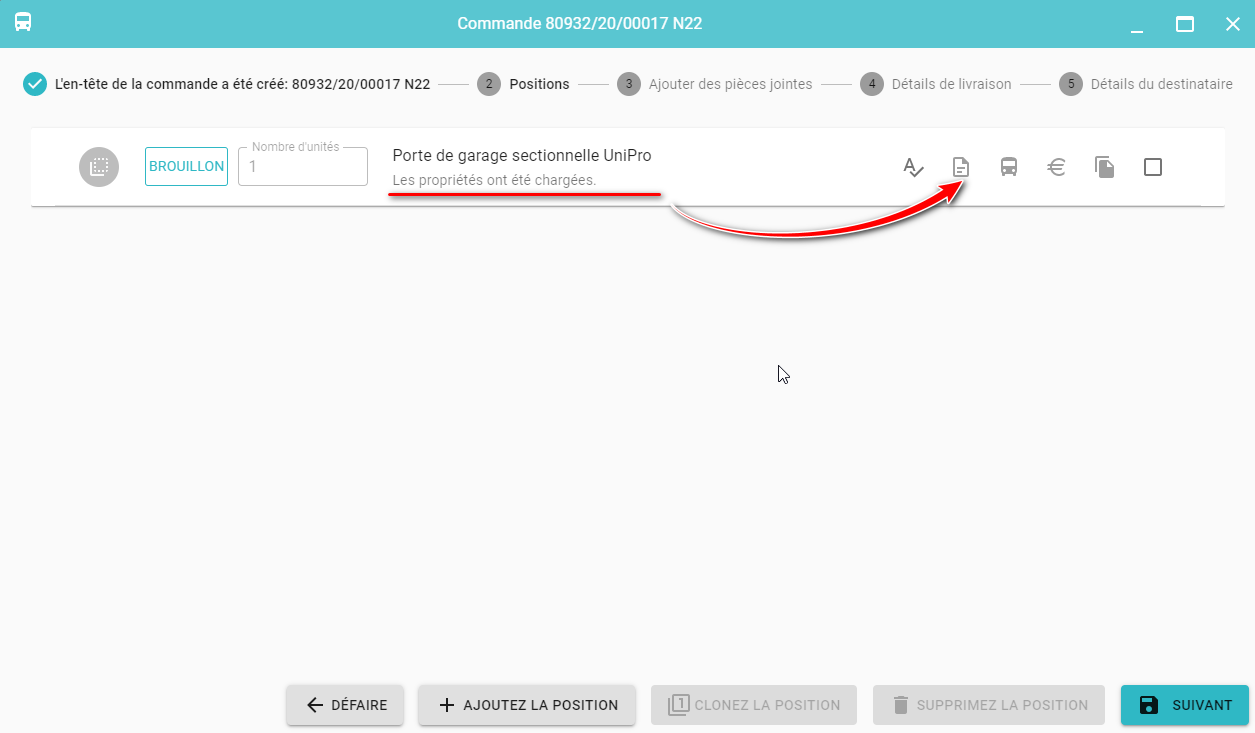Screen dimensions: 1255x733
Task: Focus the Nombre d'unités field
Action: 303,167
